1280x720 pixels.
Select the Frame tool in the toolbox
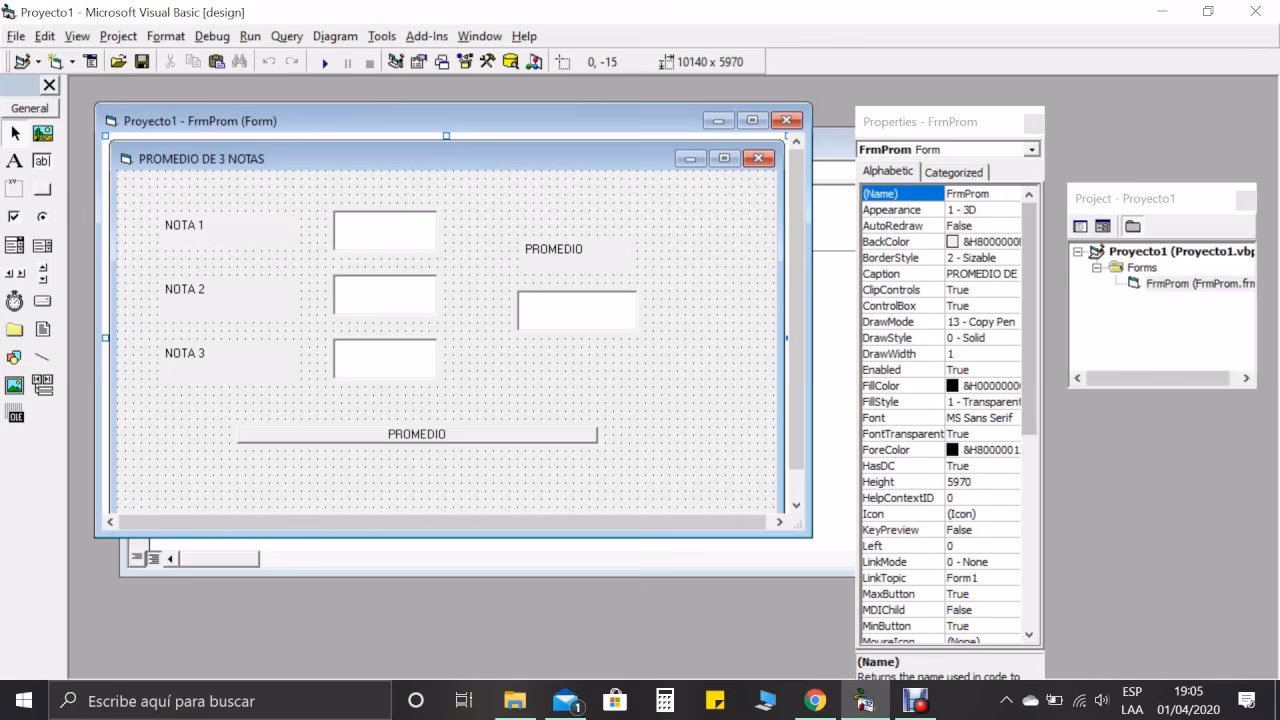coord(15,189)
